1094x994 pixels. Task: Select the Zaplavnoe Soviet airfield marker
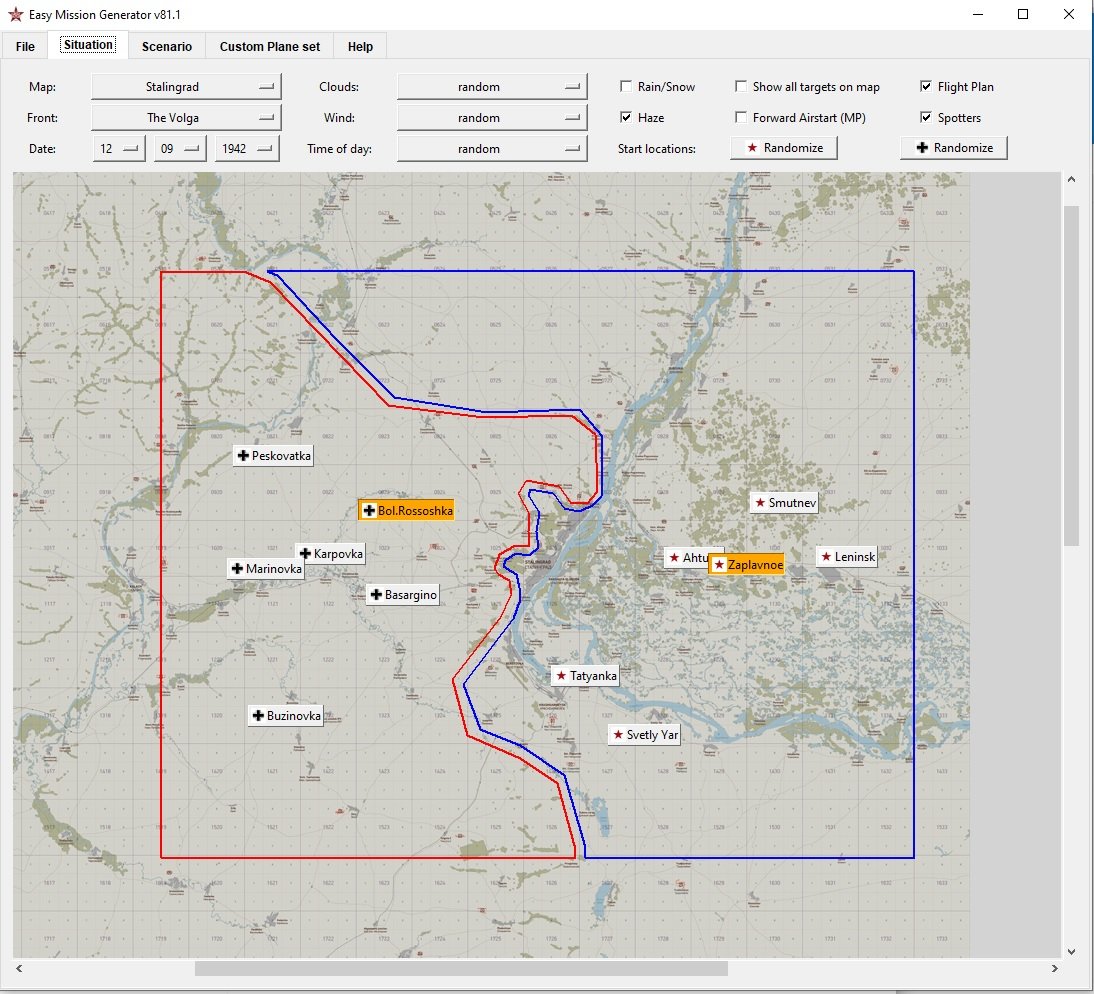pos(746,565)
